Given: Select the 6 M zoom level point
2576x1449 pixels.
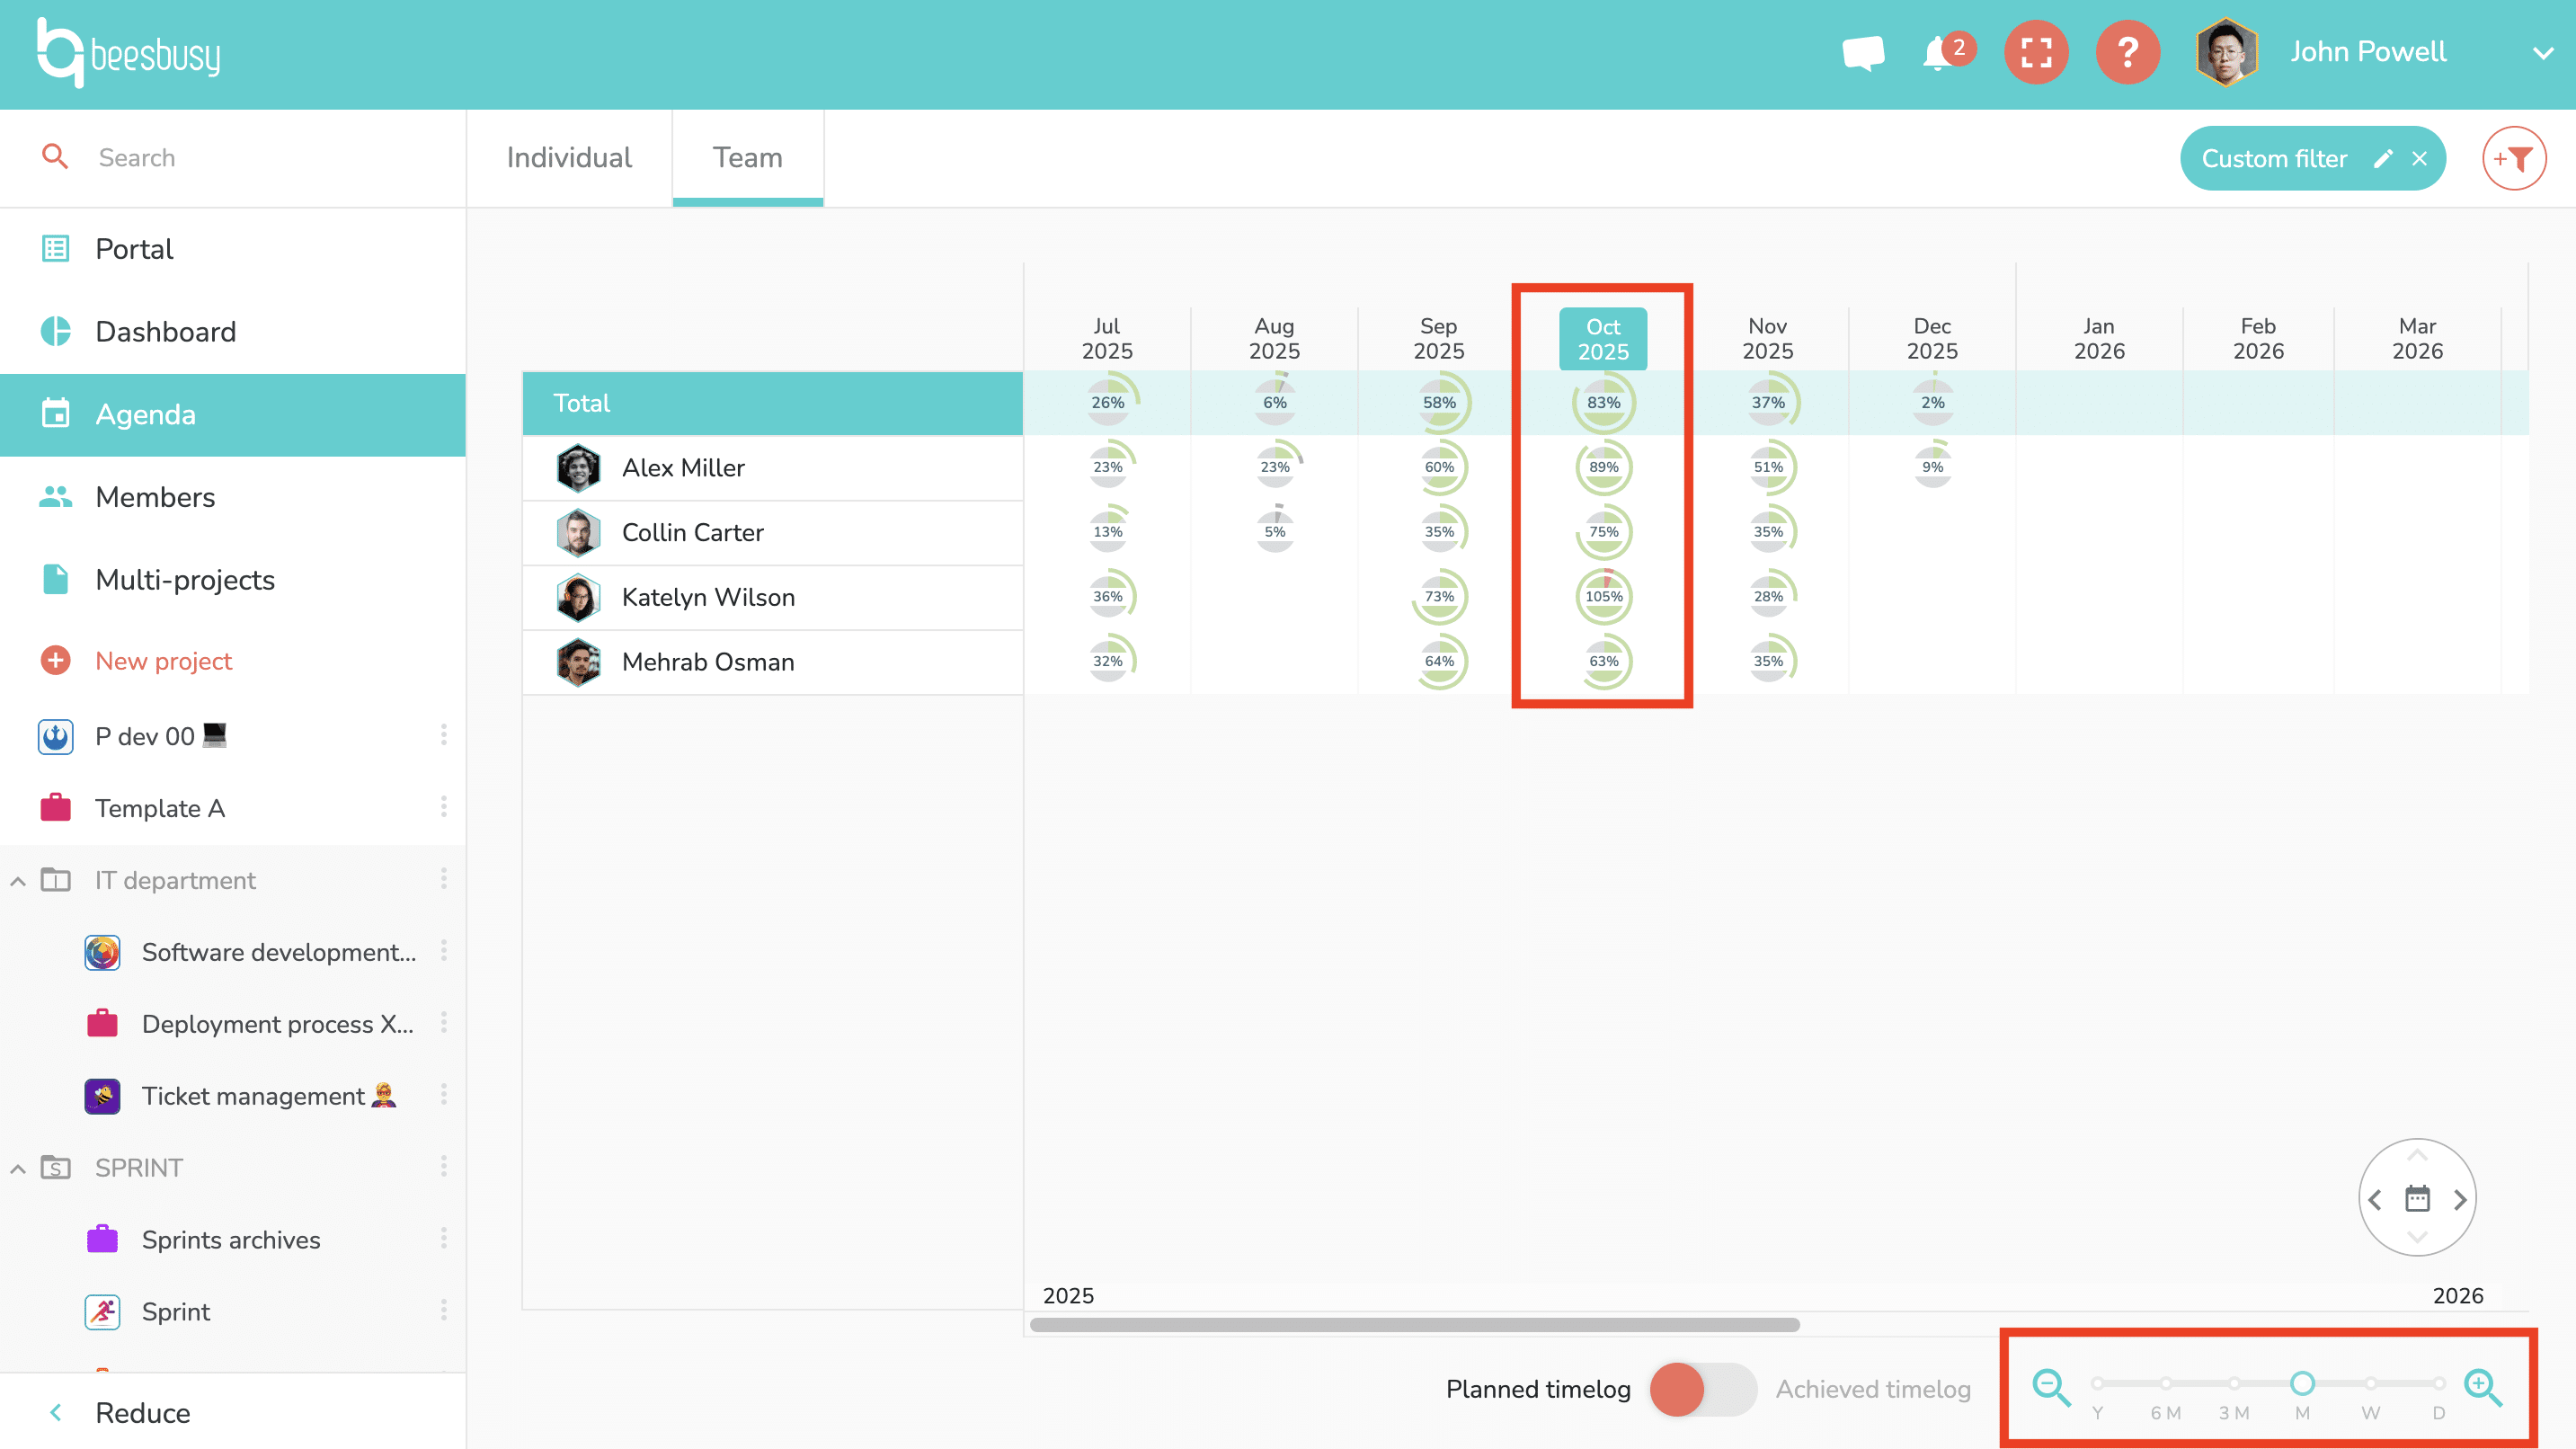Looking at the screenshot, I should coord(2165,1383).
